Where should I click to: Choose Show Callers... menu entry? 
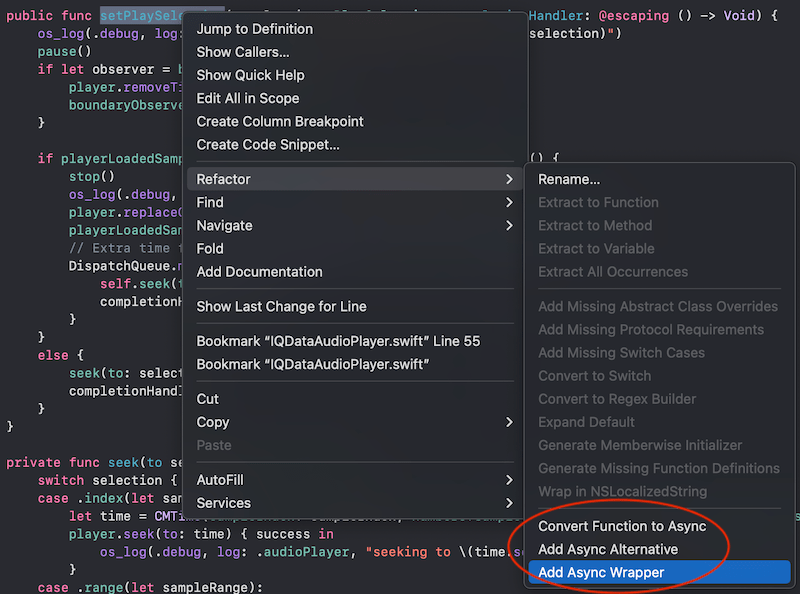(x=243, y=52)
